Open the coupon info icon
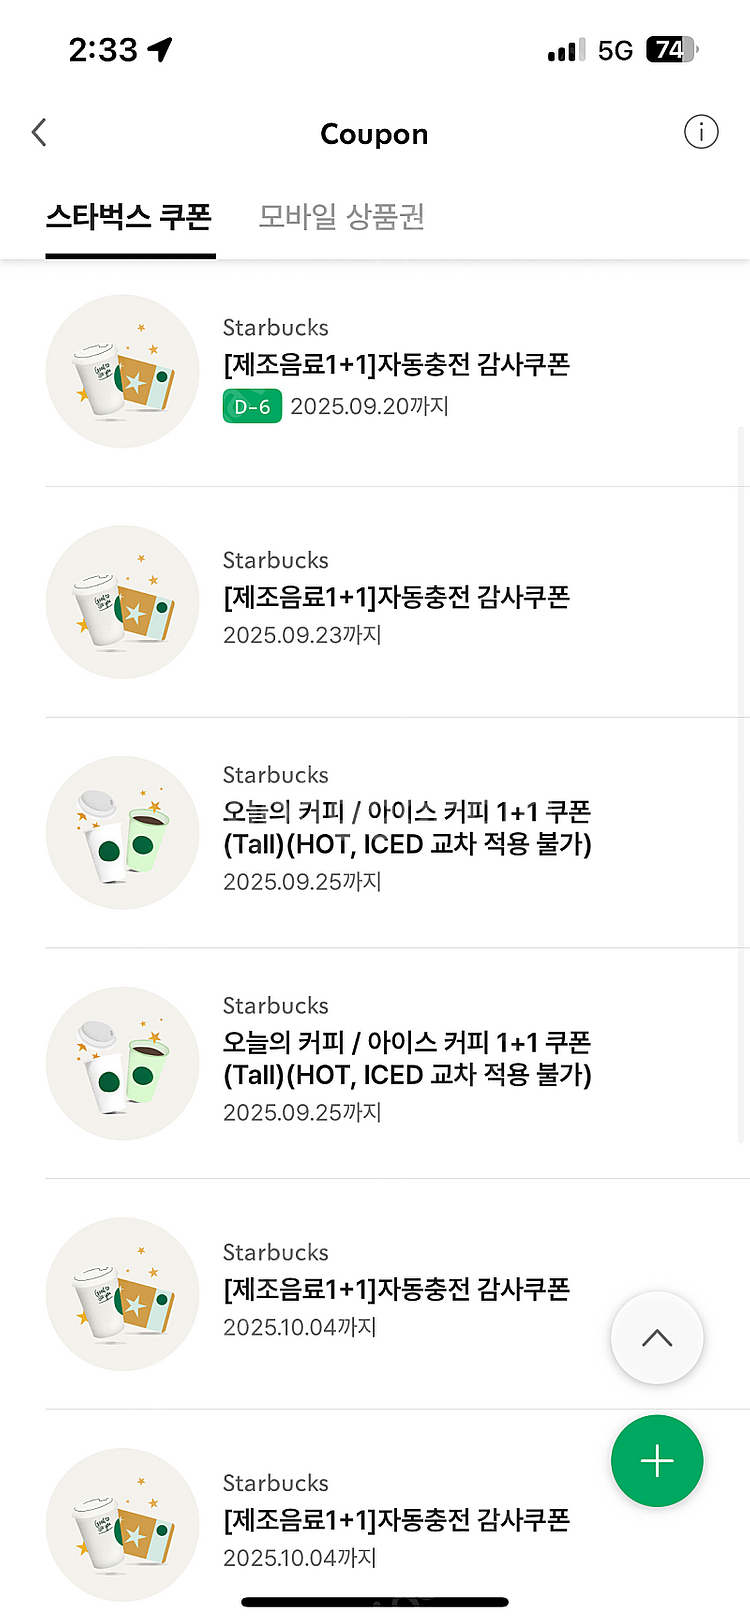This screenshot has height=1623, width=750. point(701,132)
